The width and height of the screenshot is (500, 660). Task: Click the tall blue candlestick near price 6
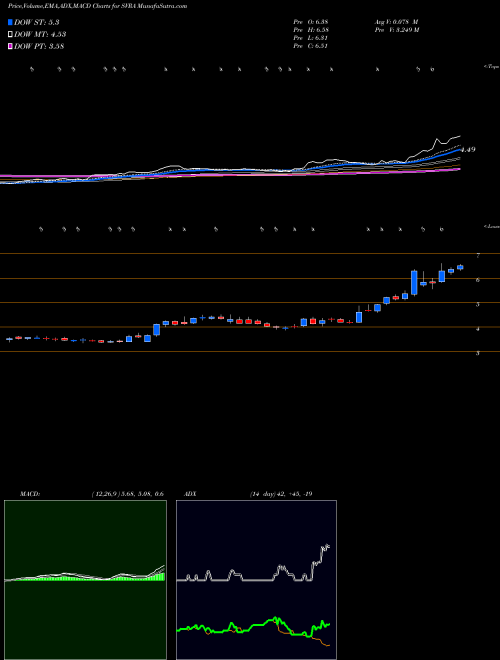pyautogui.click(x=414, y=282)
